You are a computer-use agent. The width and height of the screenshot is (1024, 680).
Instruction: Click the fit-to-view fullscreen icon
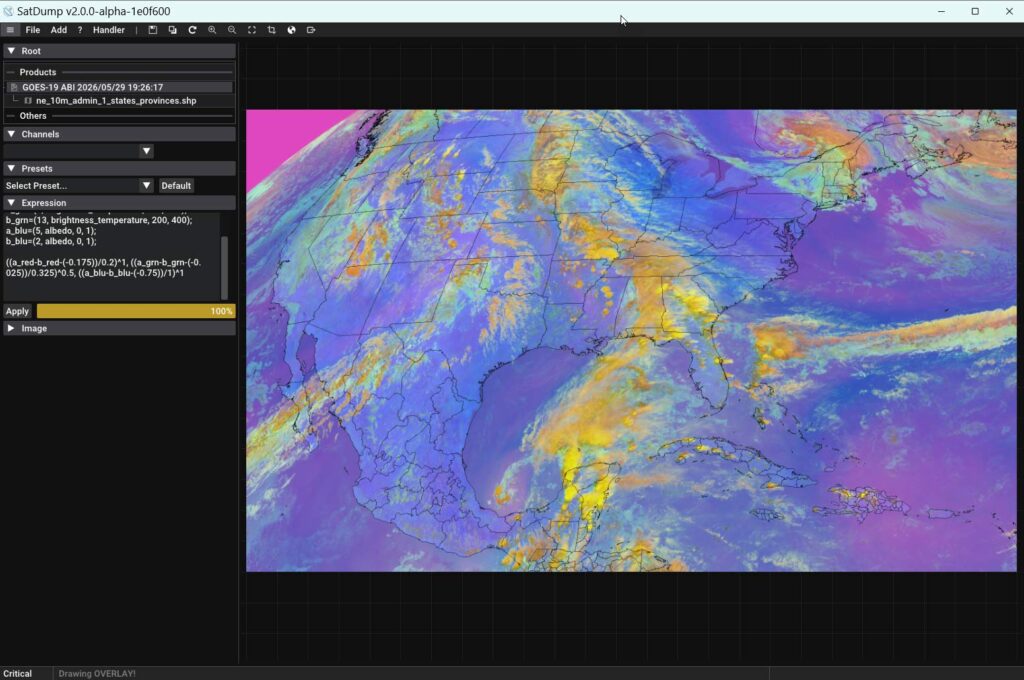(x=251, y=30)
